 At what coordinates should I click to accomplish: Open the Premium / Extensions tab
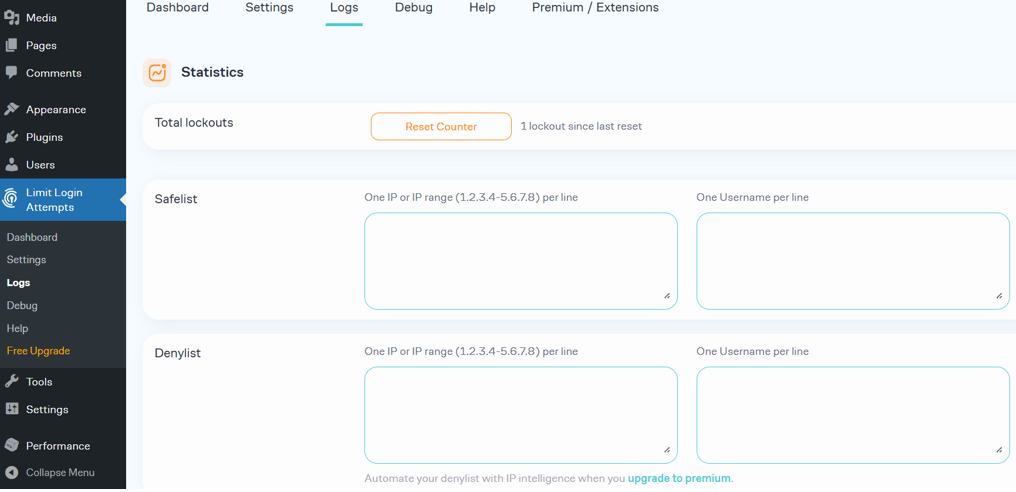coord(595,8)
